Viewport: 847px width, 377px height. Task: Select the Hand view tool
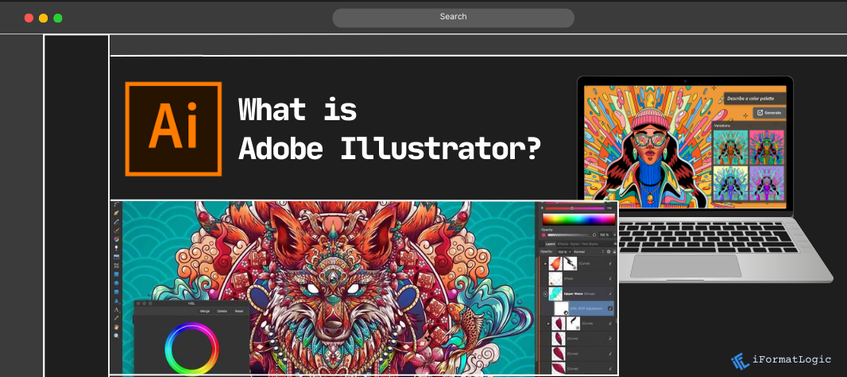pyautogui.click(x=117, y=327)
